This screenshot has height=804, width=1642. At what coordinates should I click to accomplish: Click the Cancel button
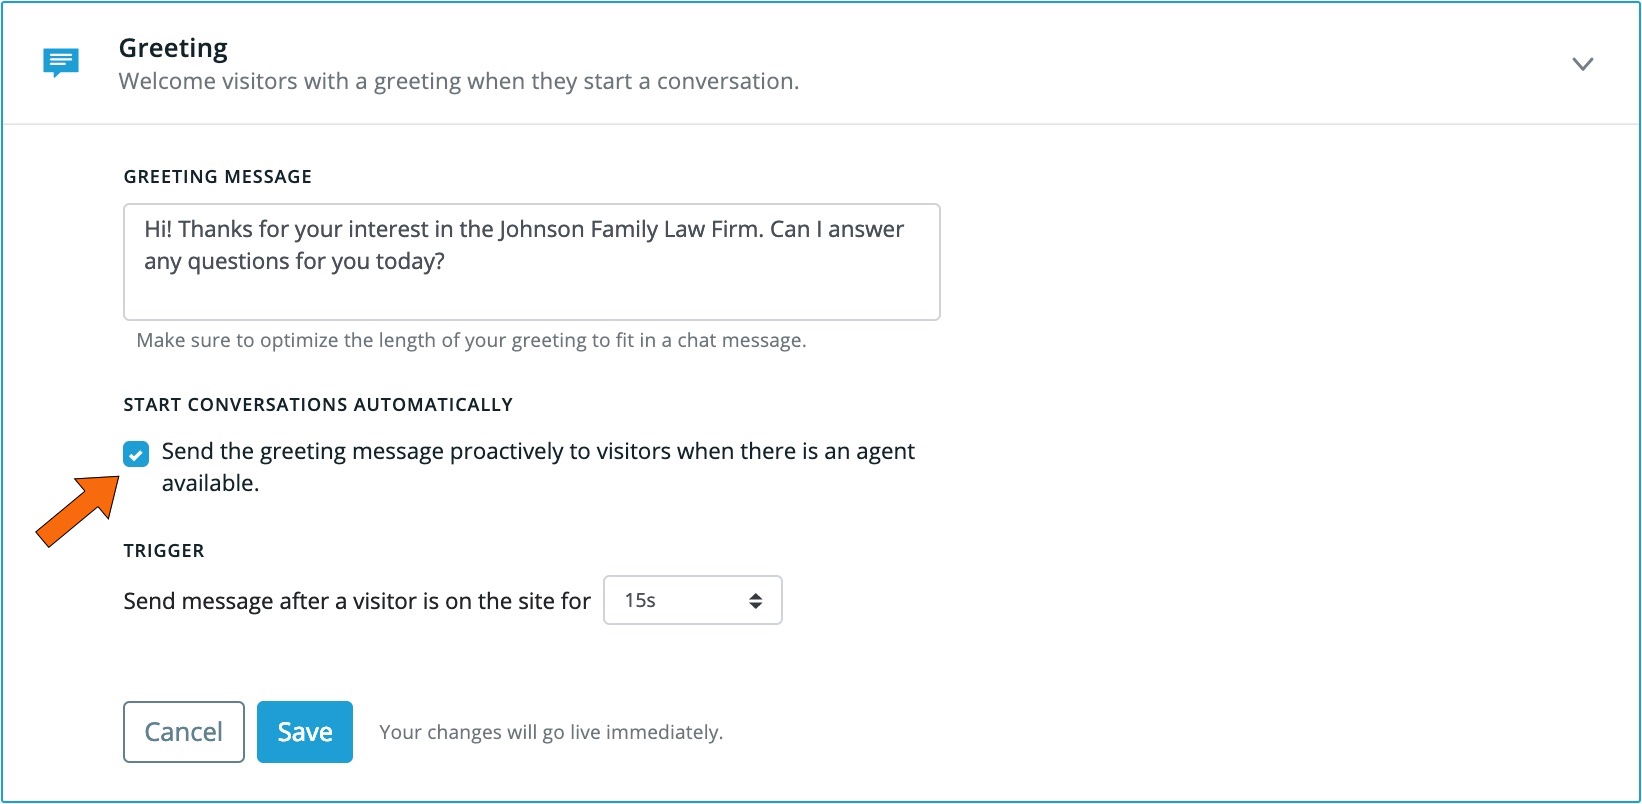pos(184,732)
